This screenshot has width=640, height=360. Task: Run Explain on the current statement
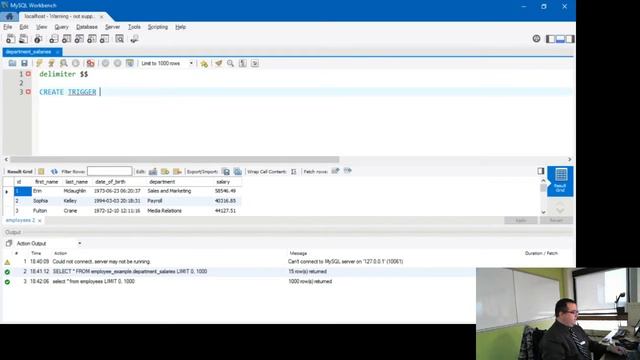64,63
